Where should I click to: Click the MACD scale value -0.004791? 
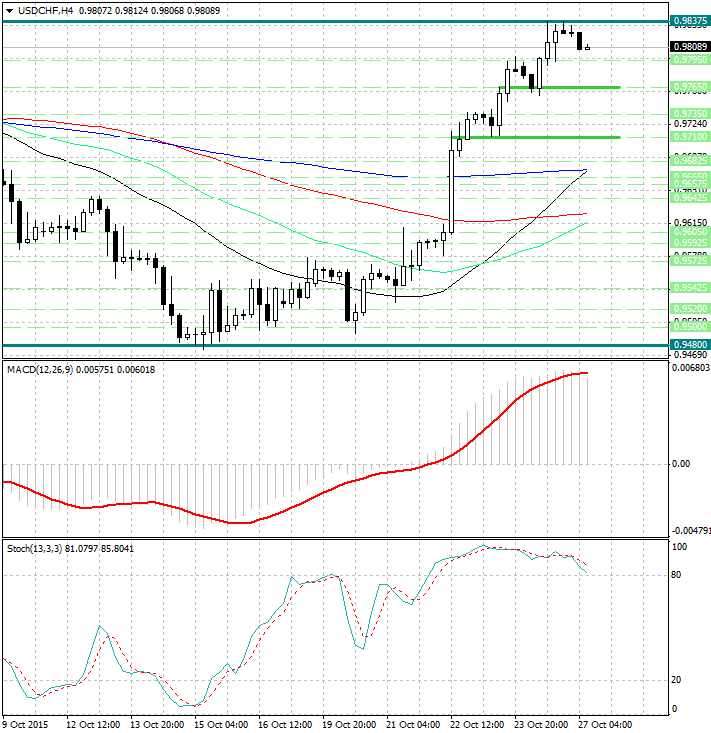click(691, 531)
